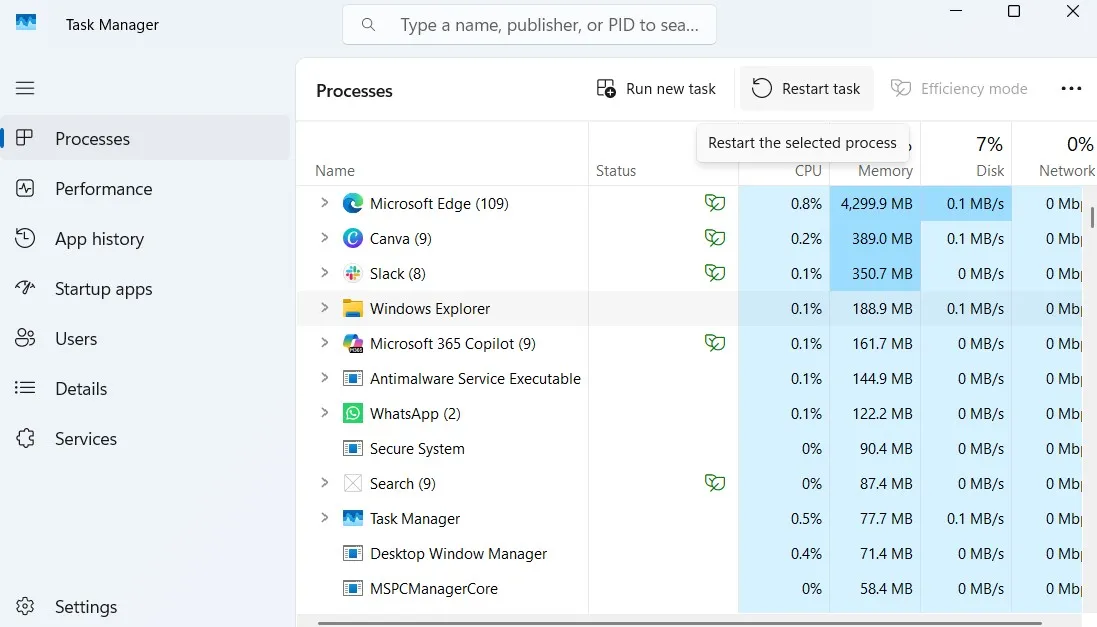Open Task Manager Settings gear

click(x=25, y=606)
